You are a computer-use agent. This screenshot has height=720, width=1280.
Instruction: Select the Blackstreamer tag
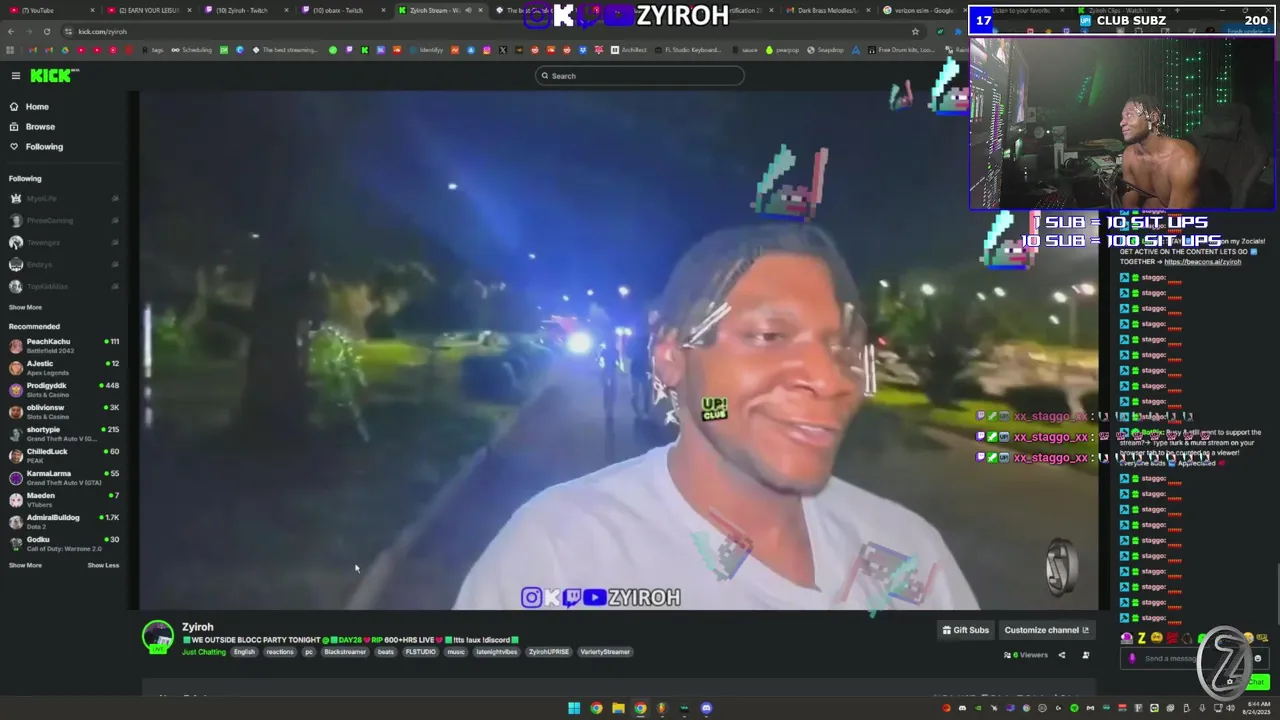coord(345,652)
